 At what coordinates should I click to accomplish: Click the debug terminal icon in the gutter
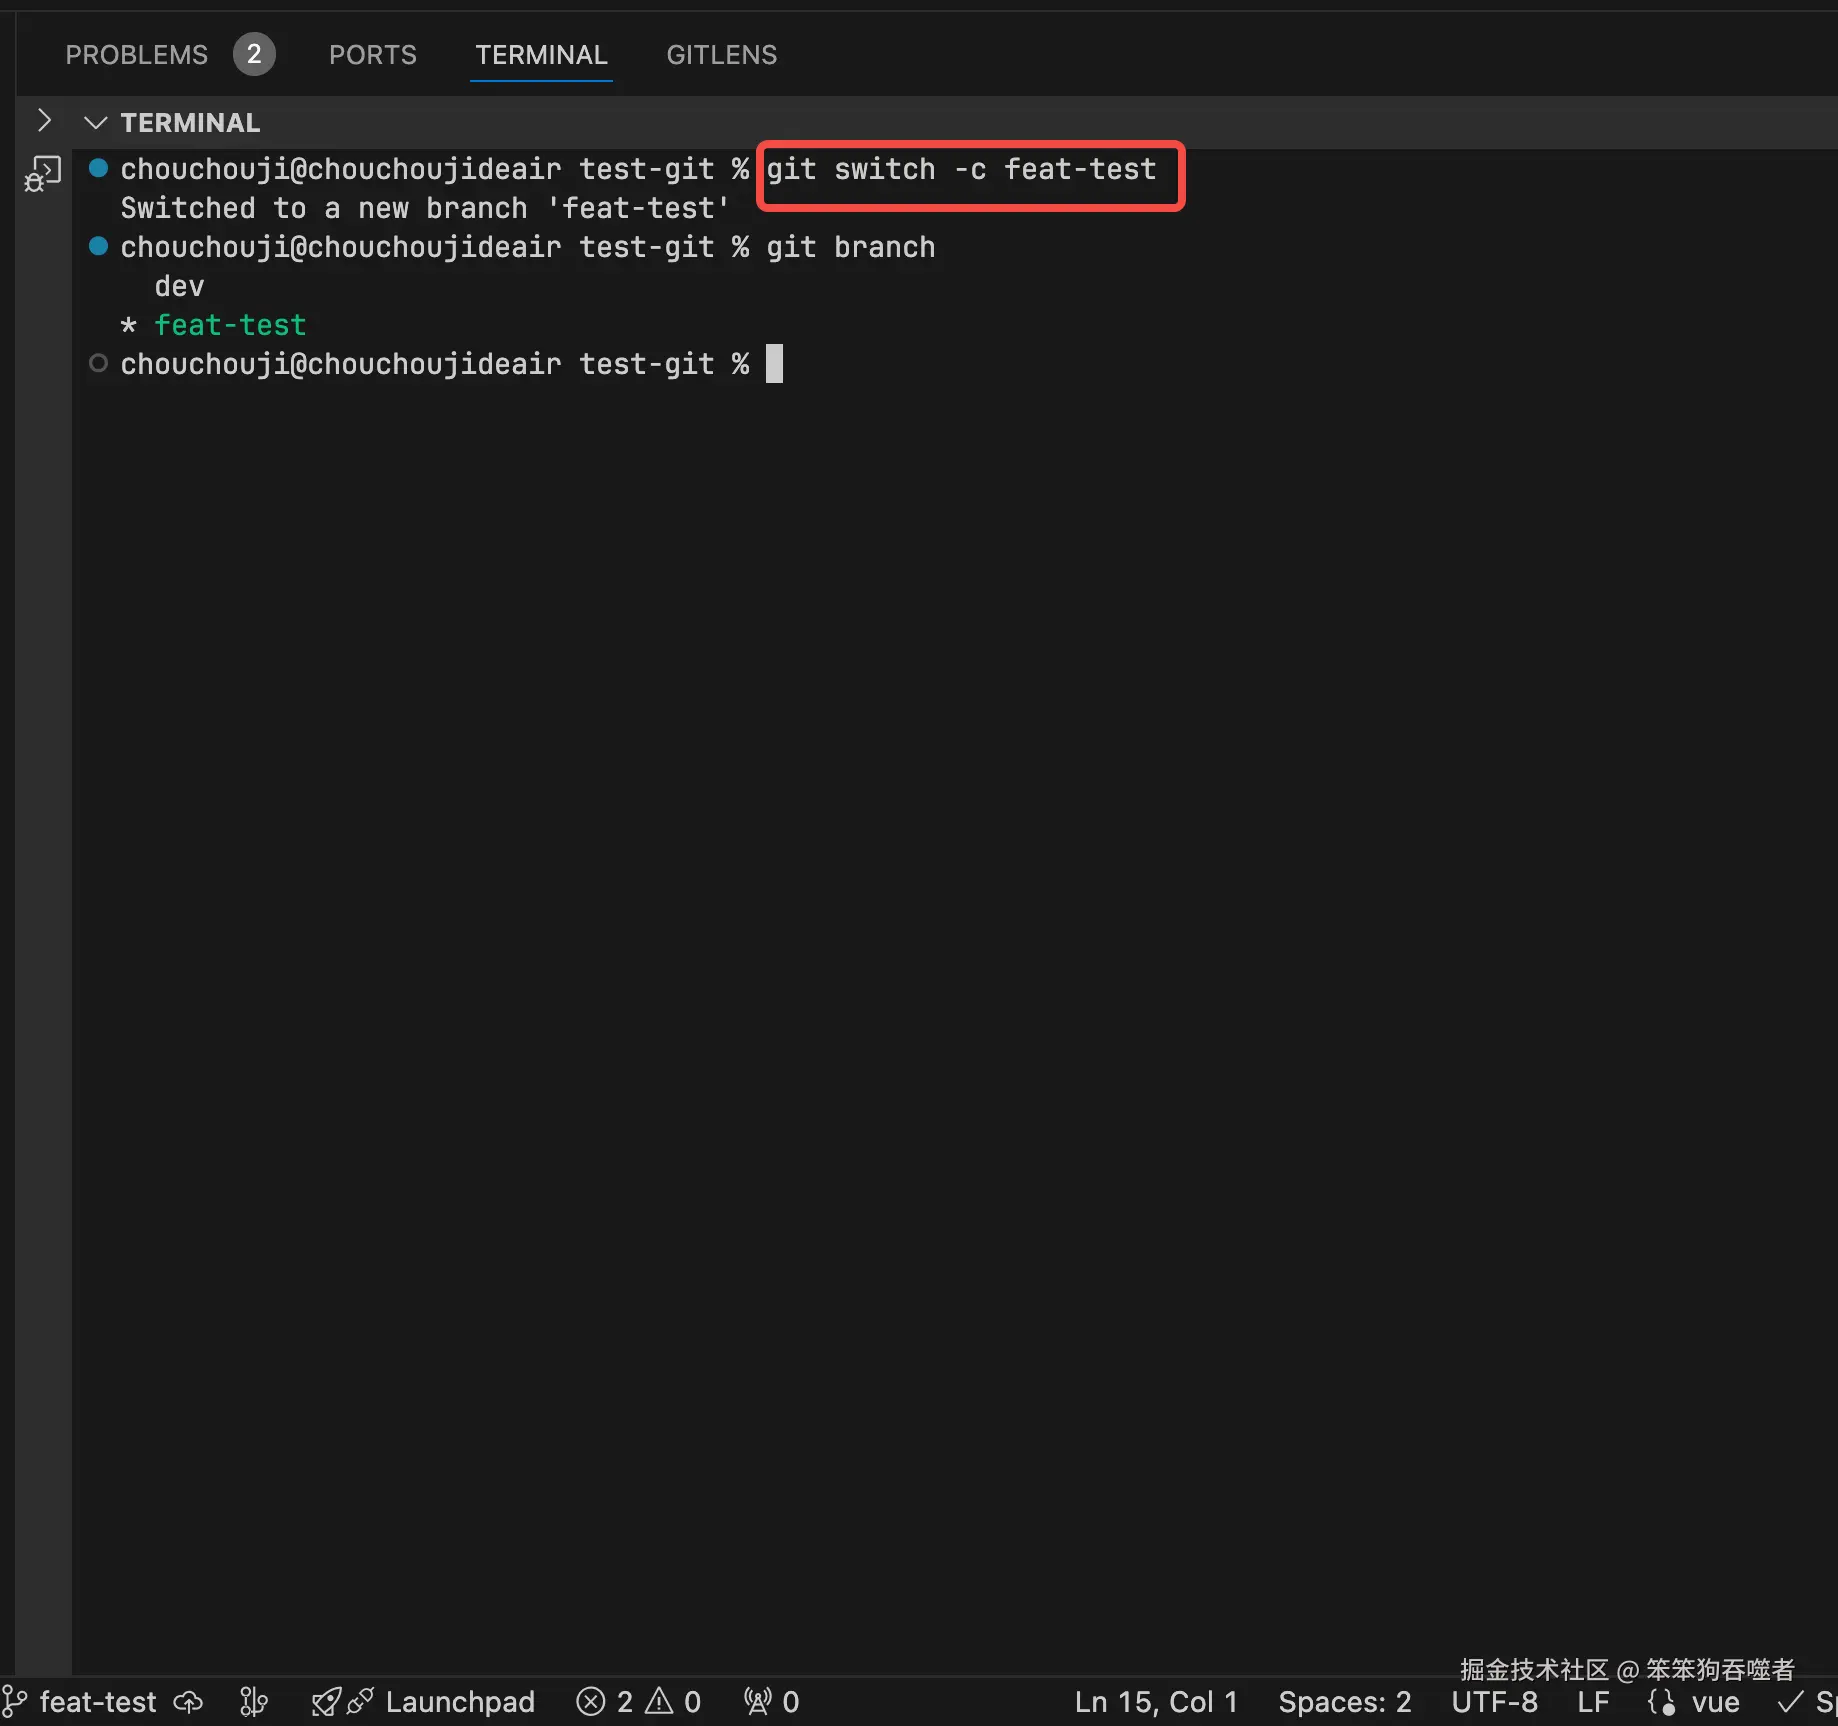pyautogui.click(x=43, y=173)
